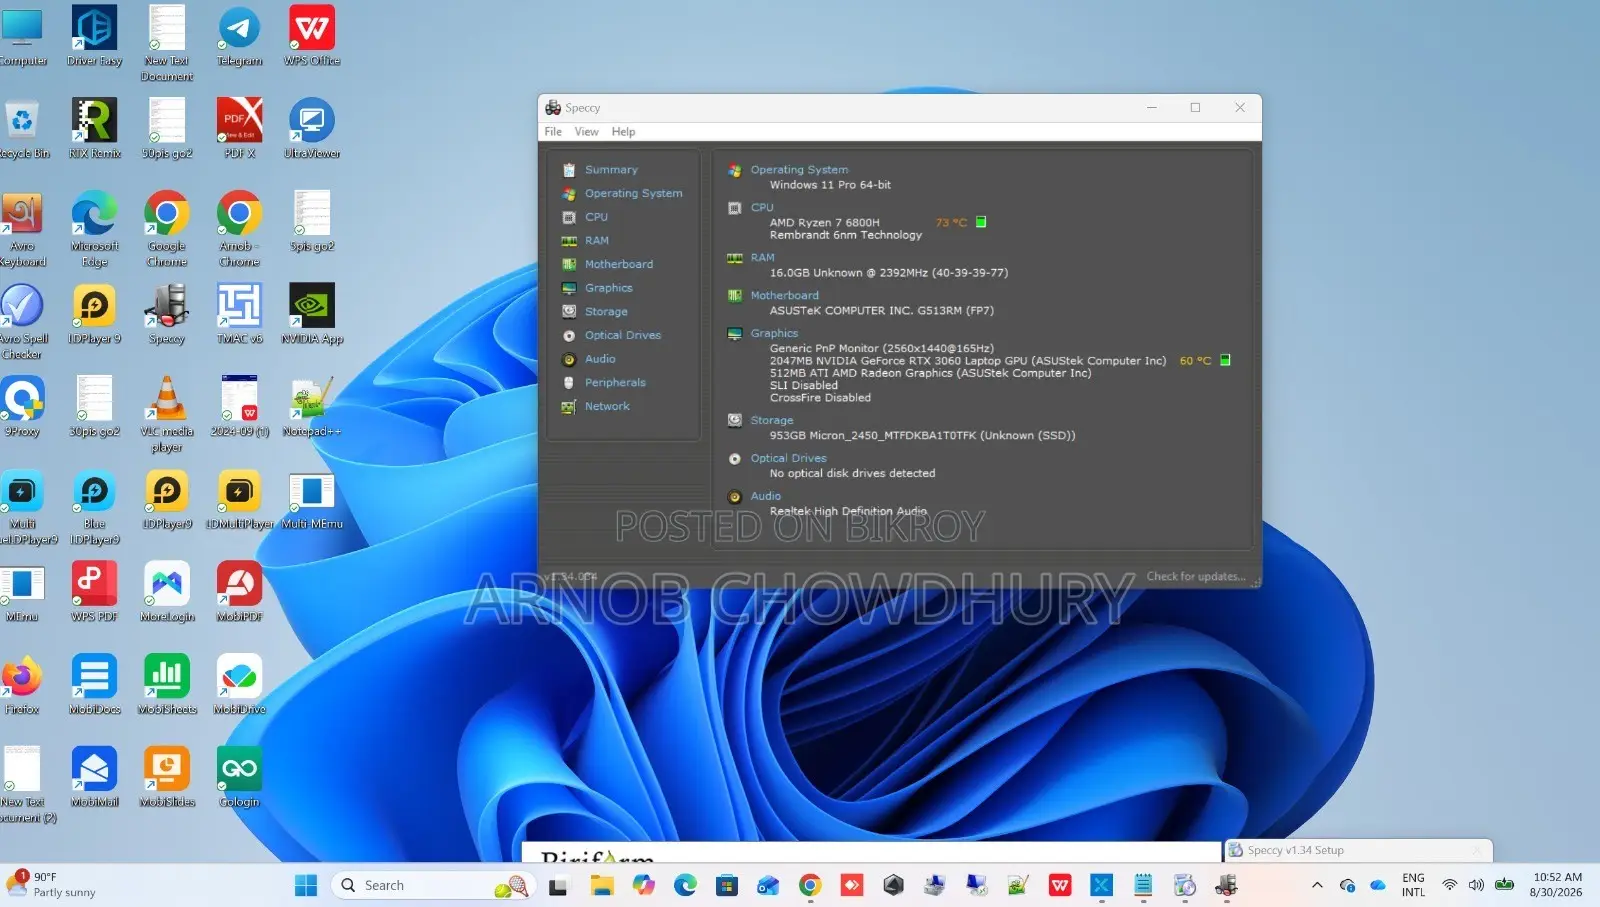The image size is (1600, 907).
Task: Select the 9Proxy desktop icon
Action: tap(22, 408)
